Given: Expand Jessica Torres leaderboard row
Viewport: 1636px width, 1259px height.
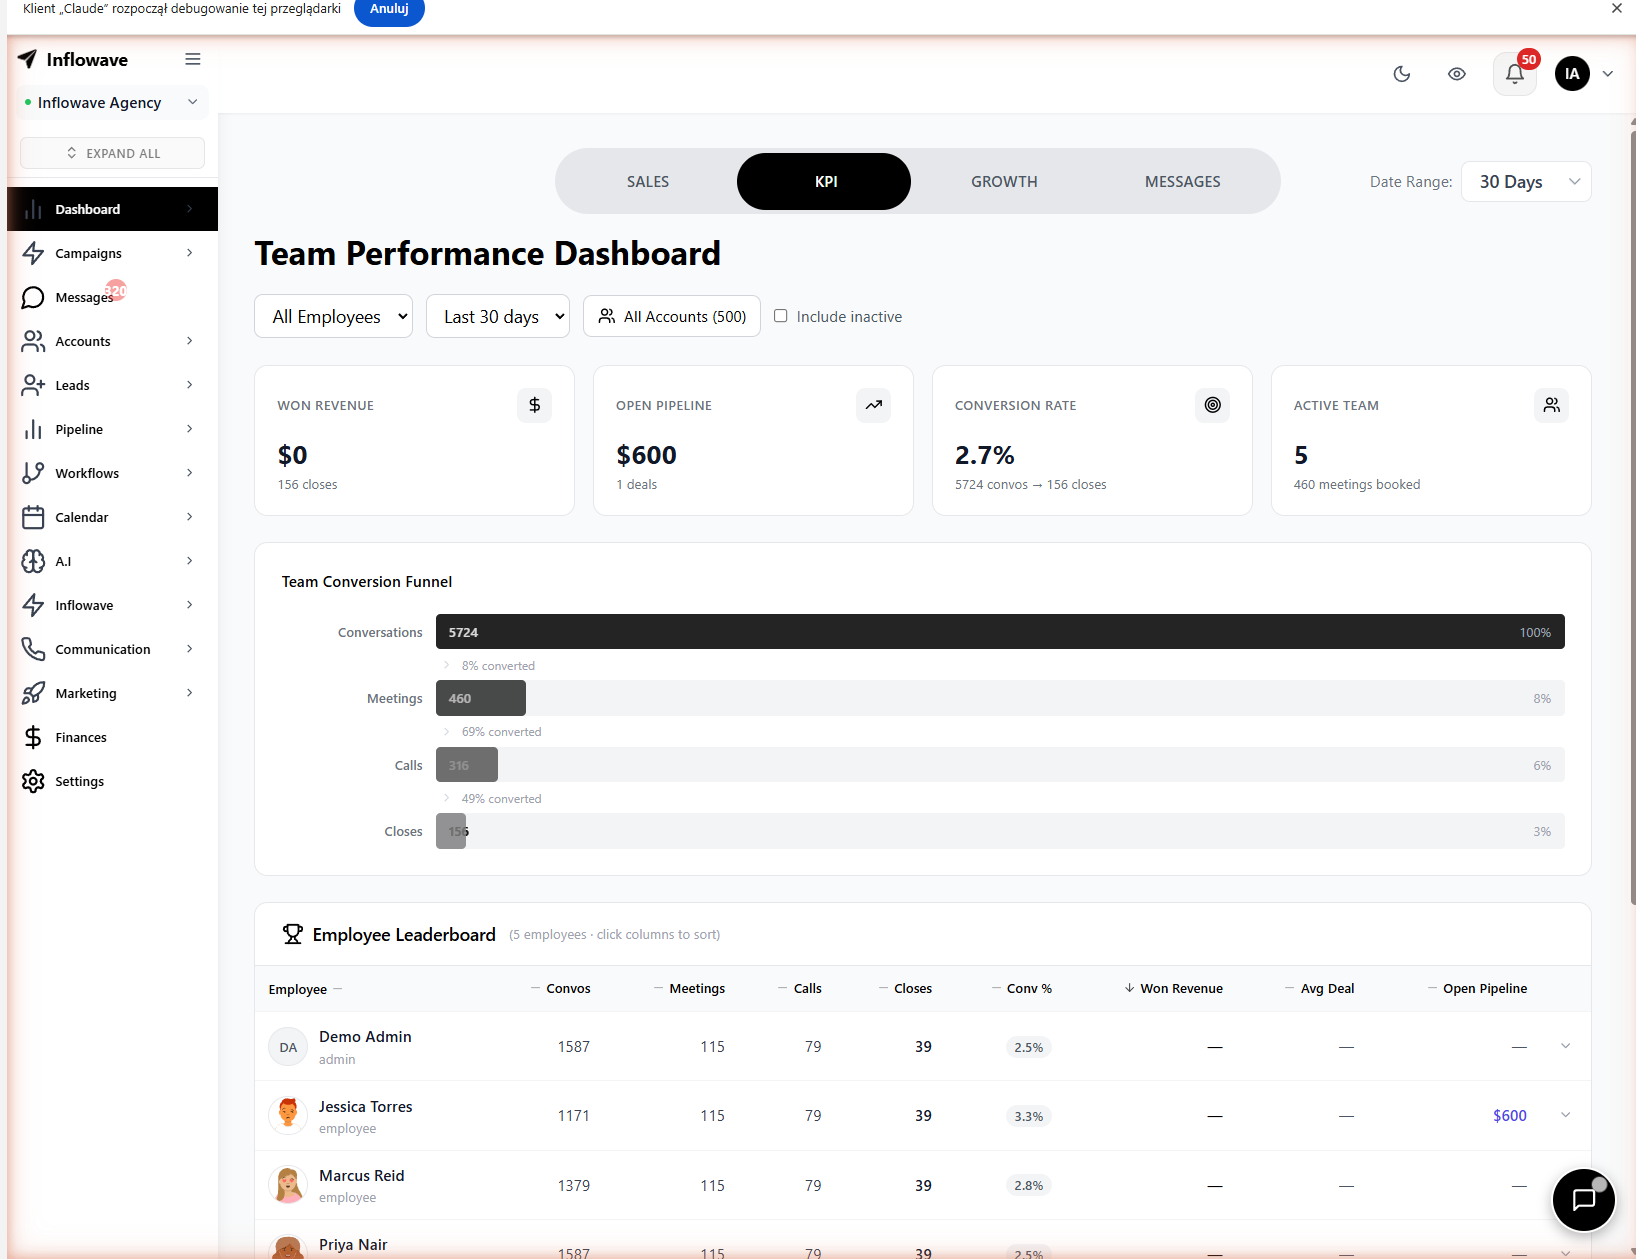Looking at the screenshot, I should pos(1565,1114).
